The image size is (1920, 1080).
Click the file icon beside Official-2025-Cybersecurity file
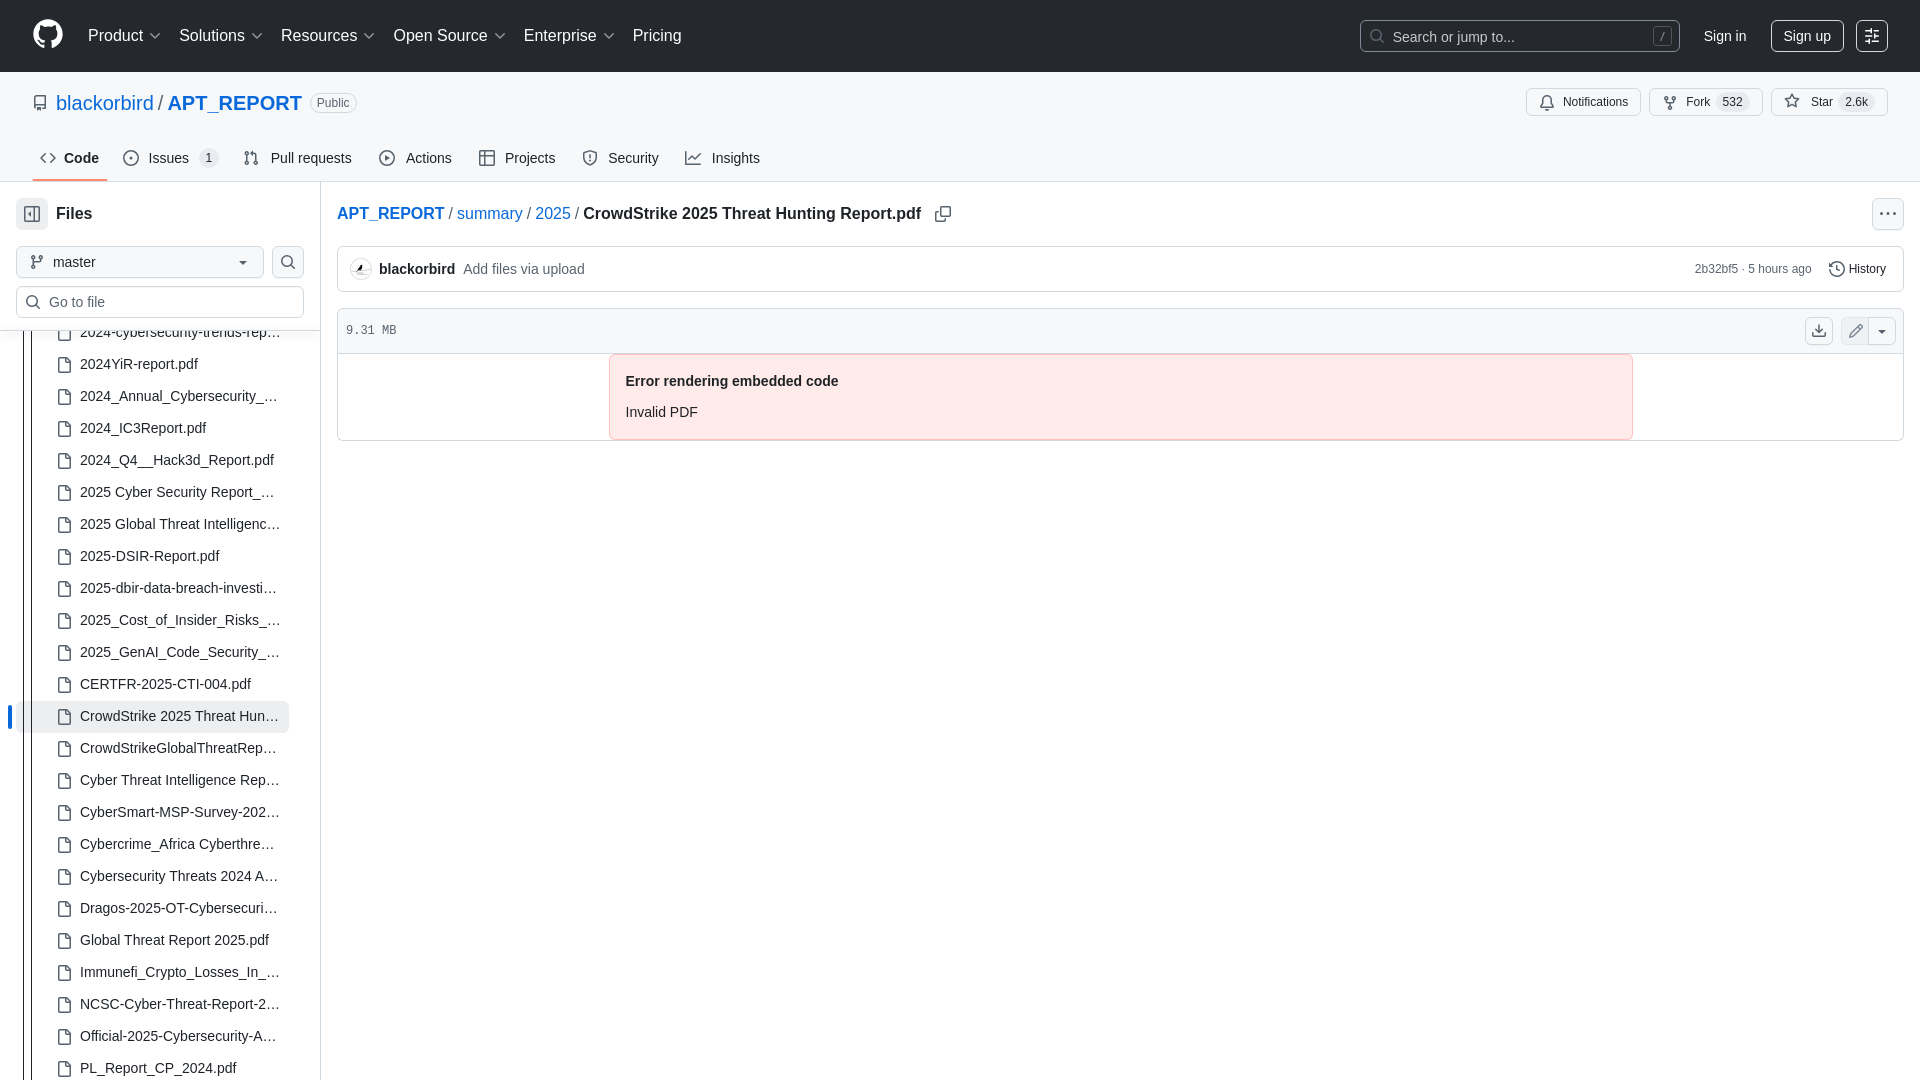[65, 1037]
